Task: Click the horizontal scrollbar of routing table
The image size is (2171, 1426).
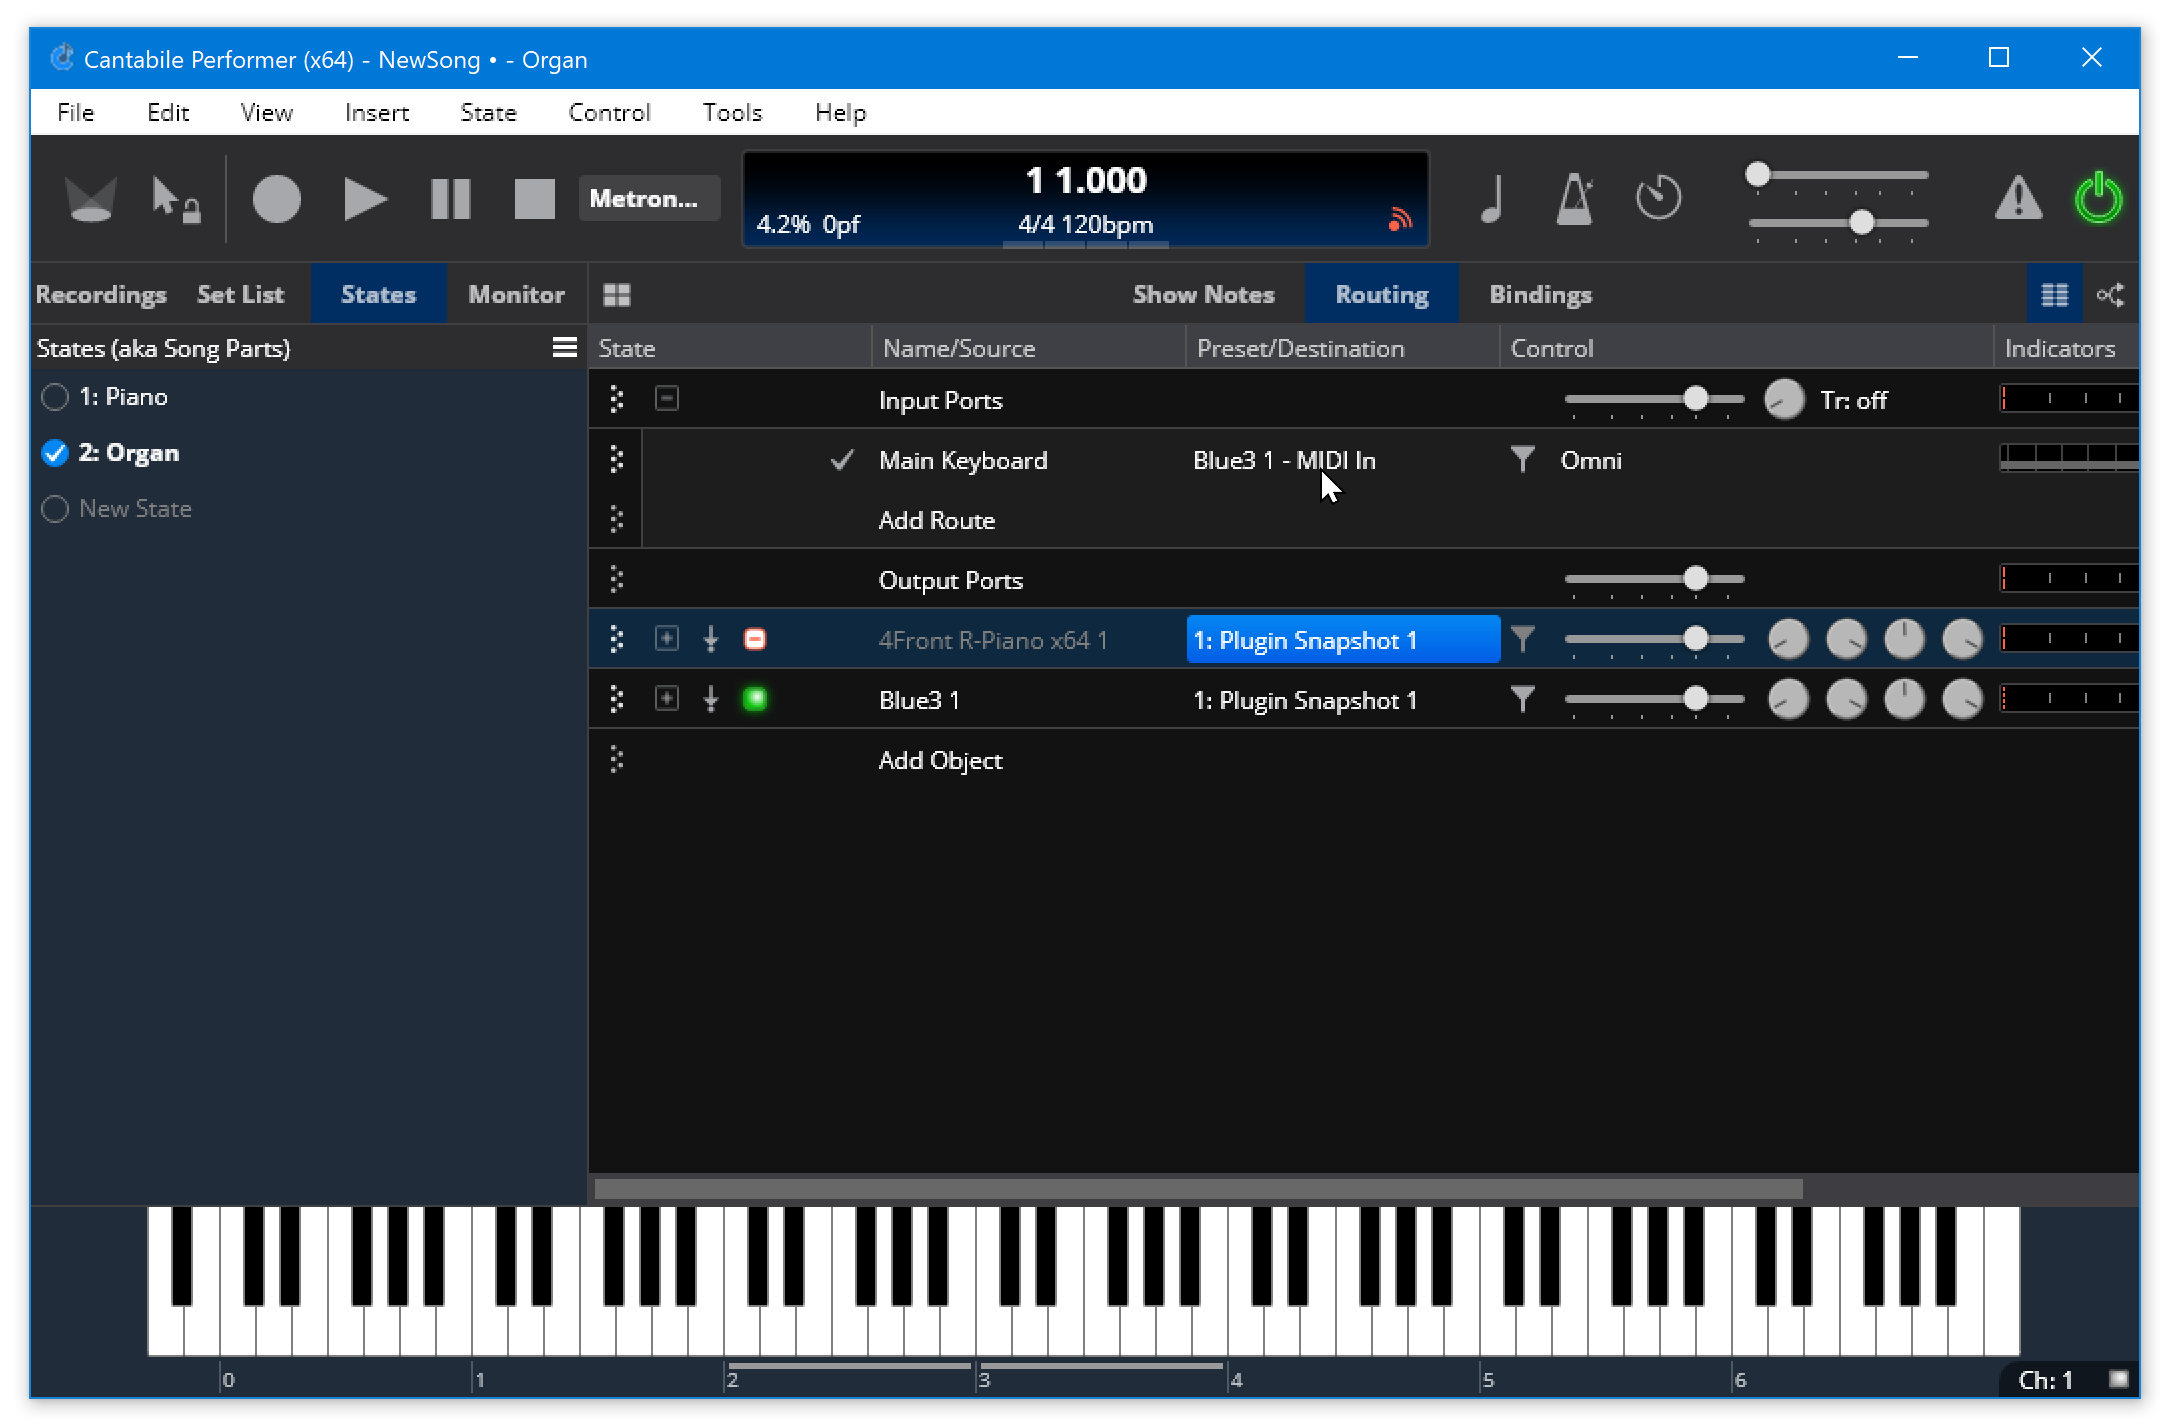Action: [1198, 1188]
